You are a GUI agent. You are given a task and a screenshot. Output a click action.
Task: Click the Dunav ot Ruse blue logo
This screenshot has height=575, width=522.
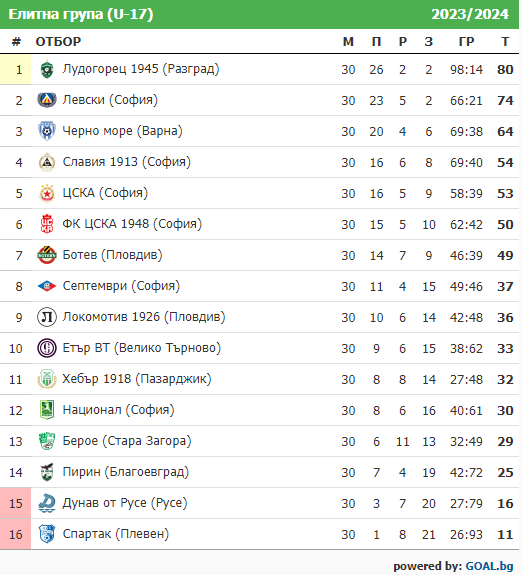tap(47, 503)
